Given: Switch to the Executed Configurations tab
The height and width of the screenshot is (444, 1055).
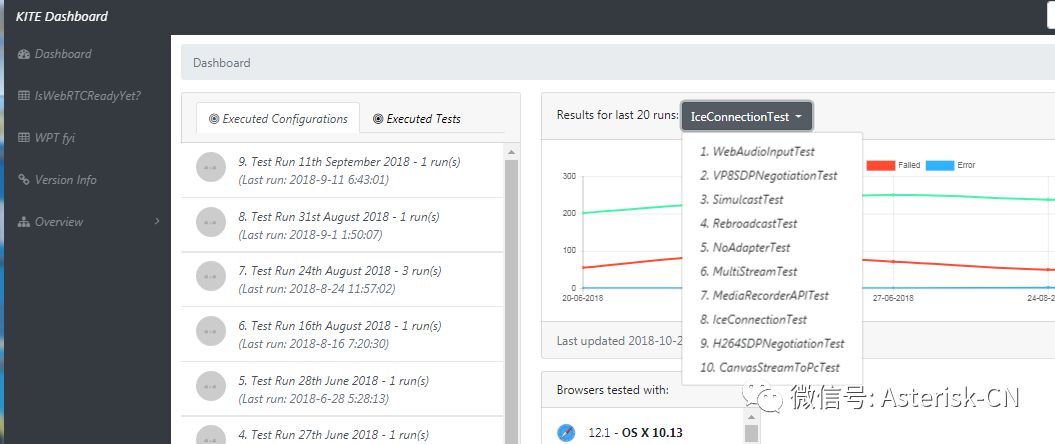Looking at the screenshot, I should click(x=277, y=119).
